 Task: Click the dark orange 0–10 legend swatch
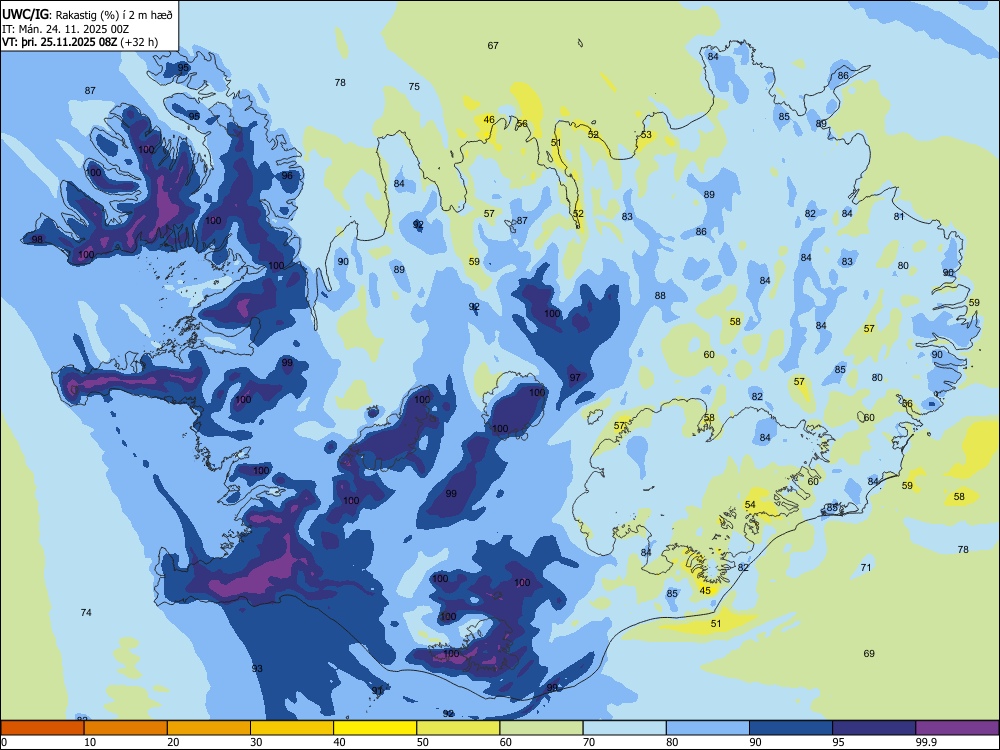tap(43, 728)
